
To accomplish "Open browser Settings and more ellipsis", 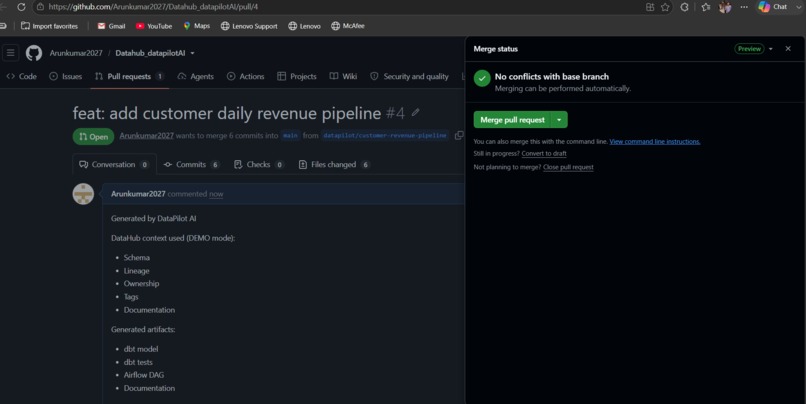I will pyautogui.click(x=744, y=7).
